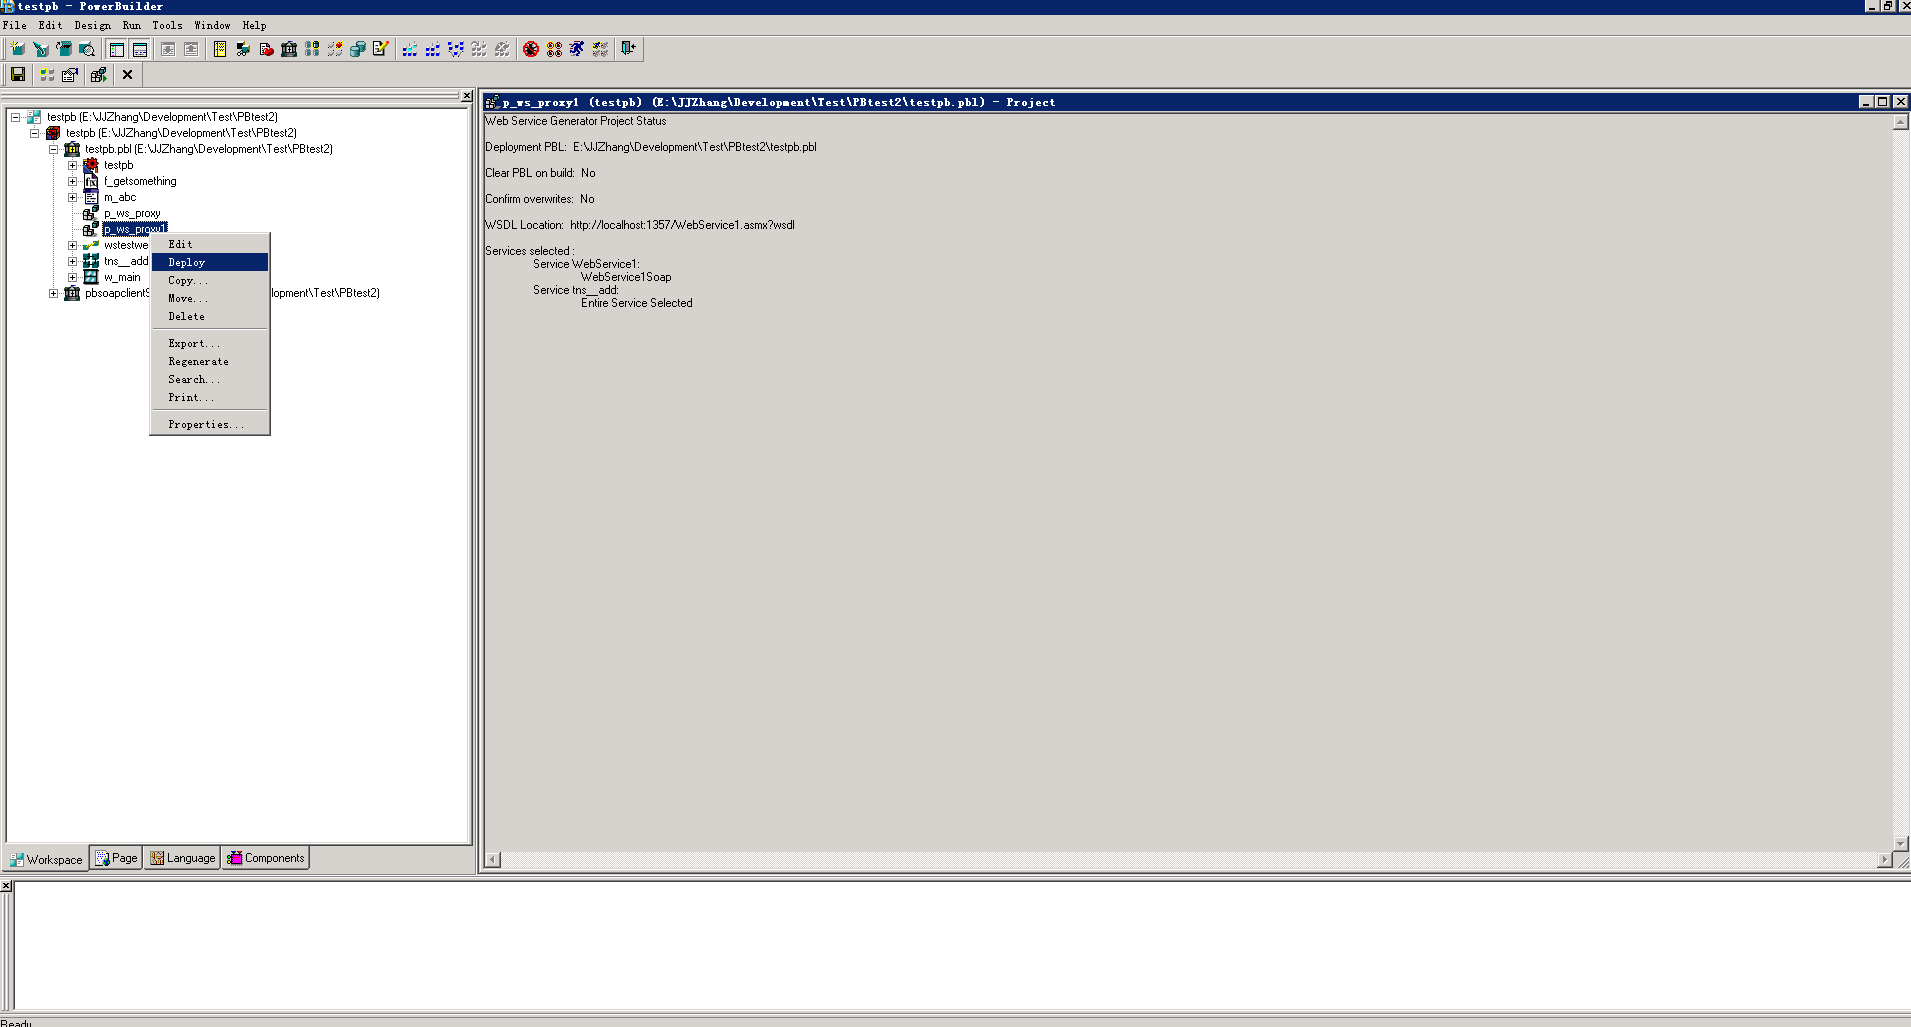
Task: Toggle the Output window panel button
Action: (140, 48)
